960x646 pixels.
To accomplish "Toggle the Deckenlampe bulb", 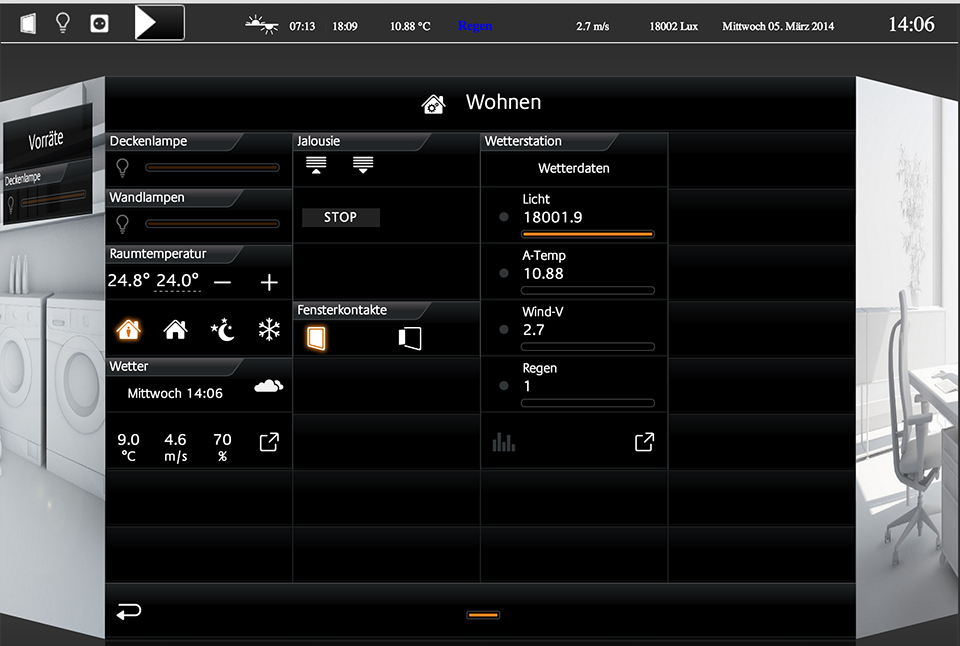I will tap(123, 167).
